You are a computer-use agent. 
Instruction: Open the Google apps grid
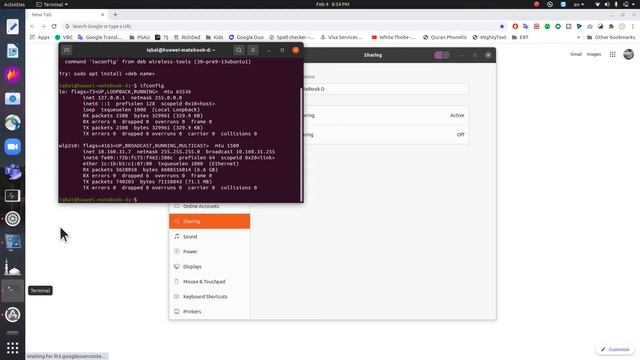613,54
